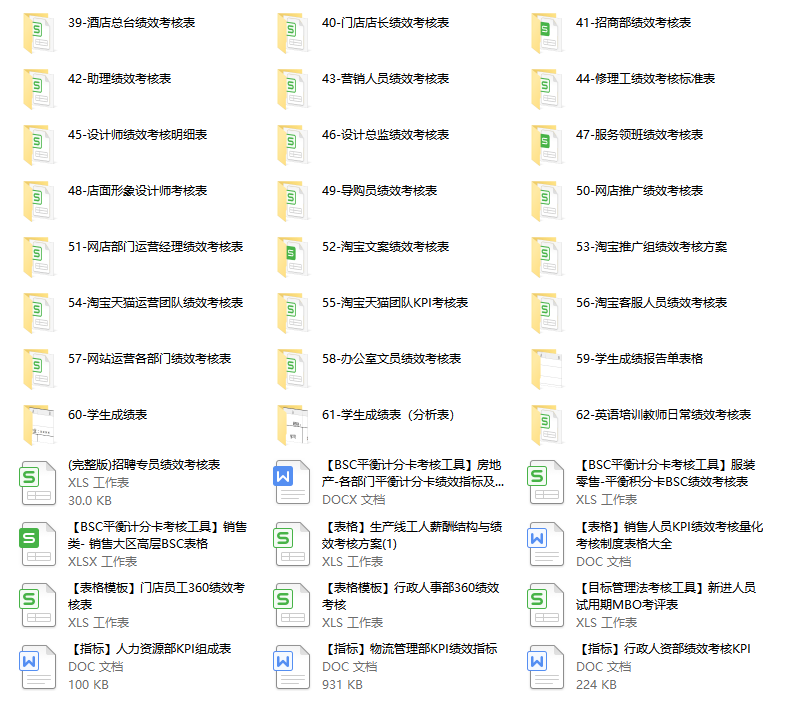Select folder icon for 43-营销人员绩效考核表
The width and height of the screenshot is (802, 703).
[x=293, y=89]
